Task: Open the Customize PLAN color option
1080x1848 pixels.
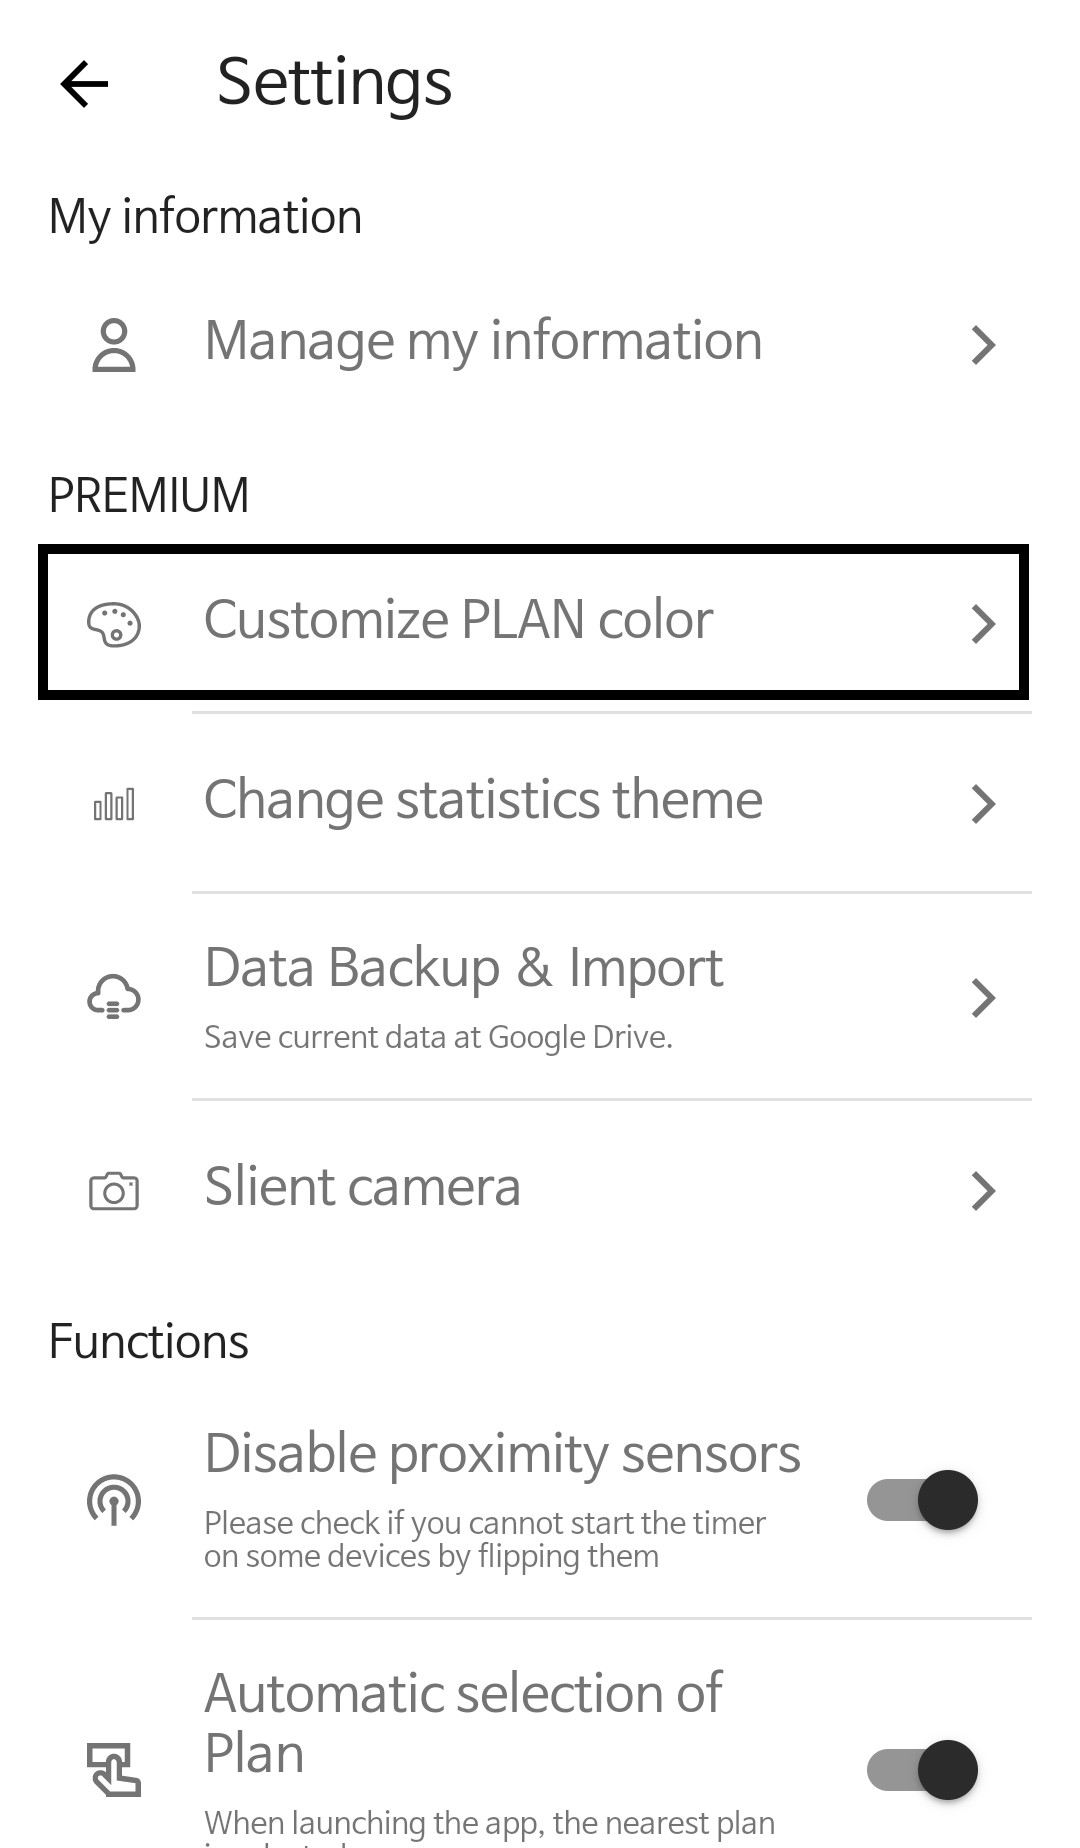Action: pyautogui.click(x=458, y=620)
